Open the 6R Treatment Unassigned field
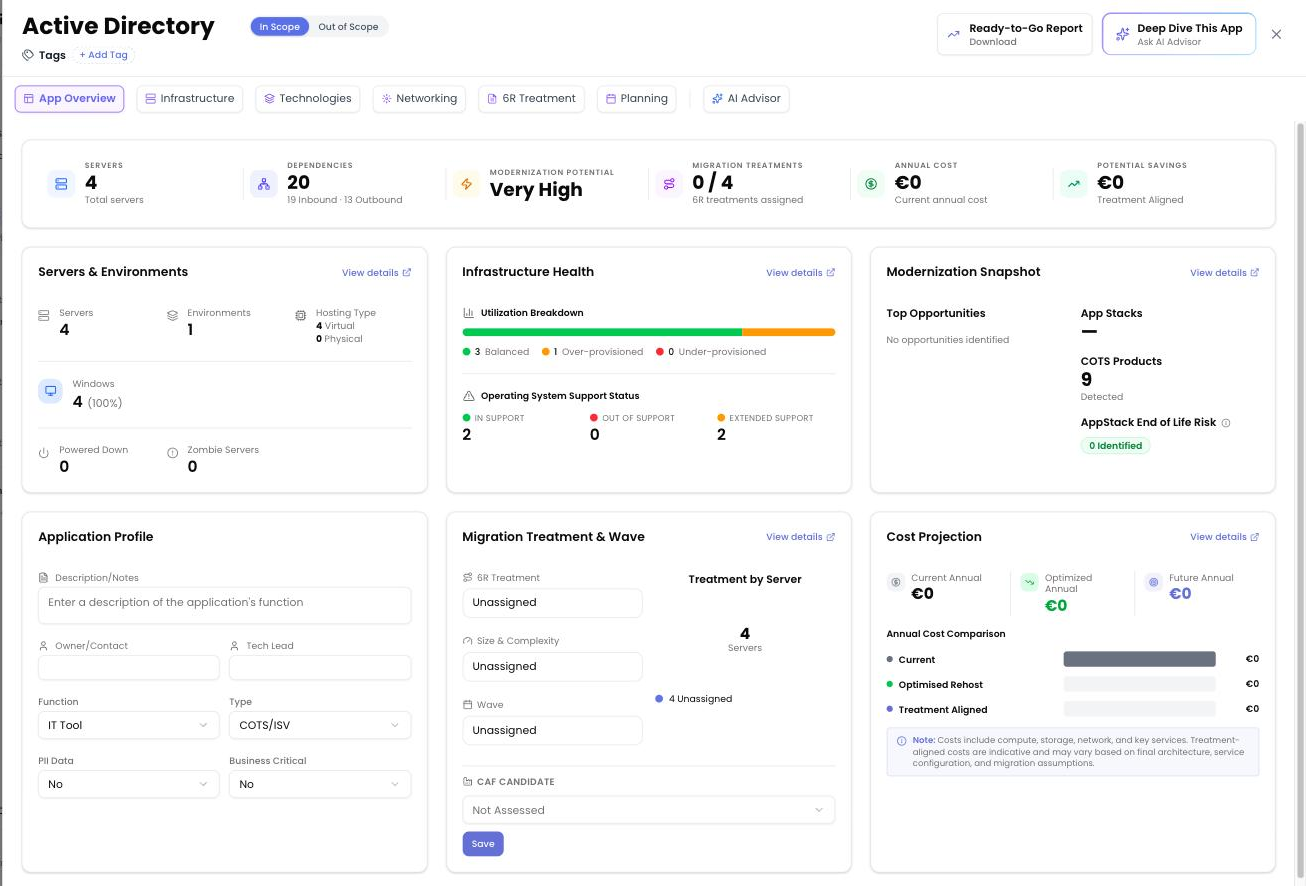 pos(552,603)
